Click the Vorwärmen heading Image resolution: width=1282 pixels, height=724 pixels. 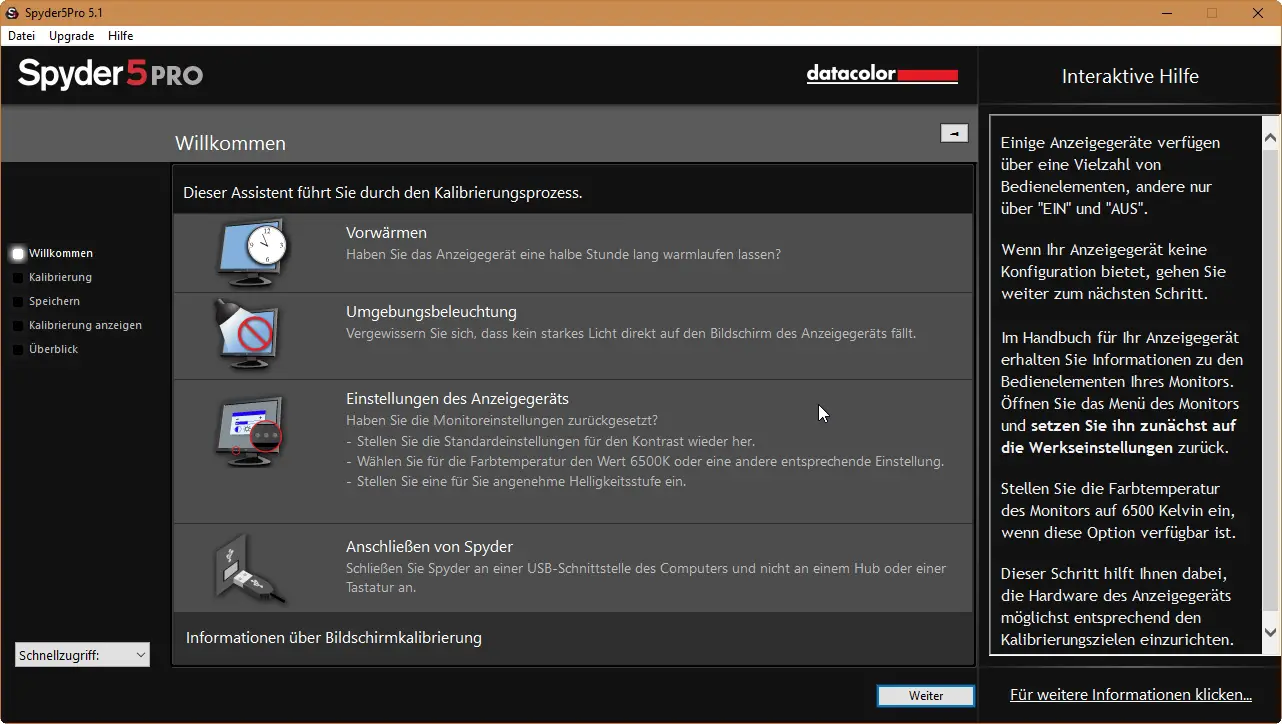386,233
